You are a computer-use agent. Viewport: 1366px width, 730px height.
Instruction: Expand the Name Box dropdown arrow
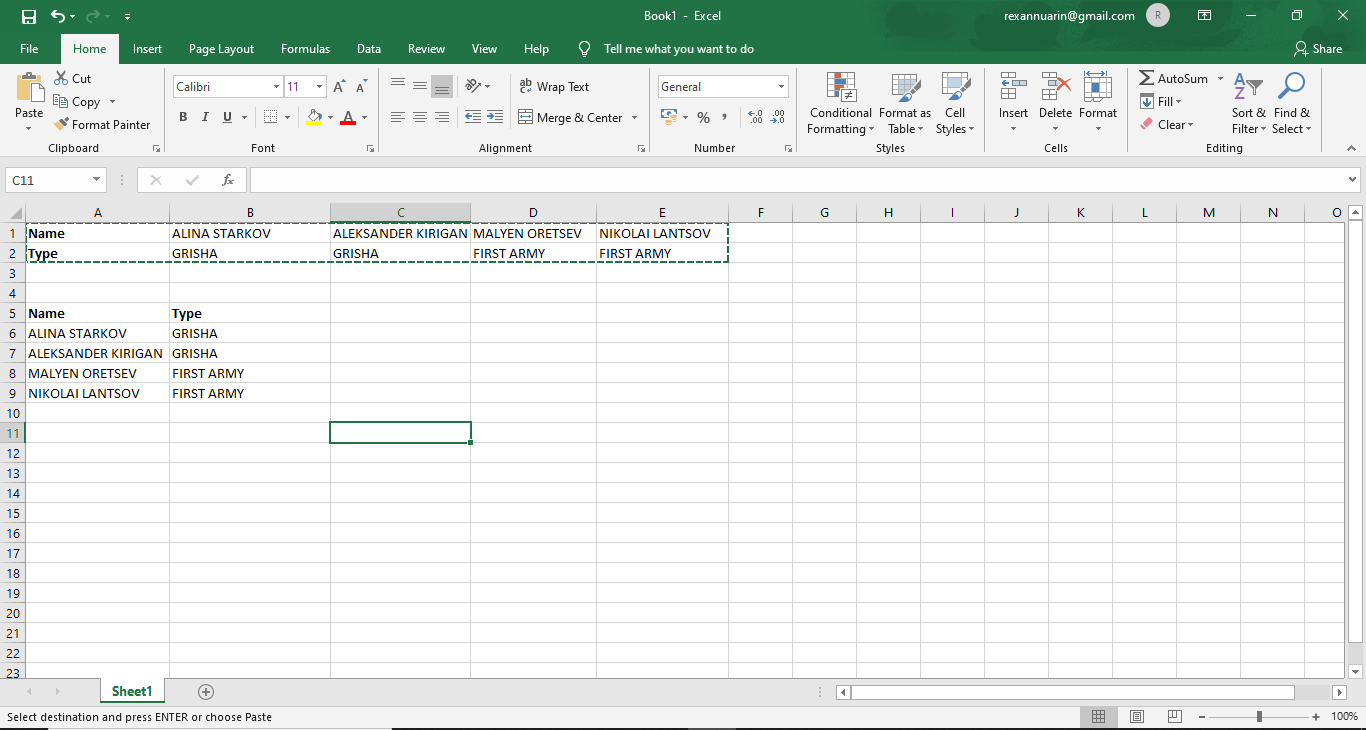point(97,180)
